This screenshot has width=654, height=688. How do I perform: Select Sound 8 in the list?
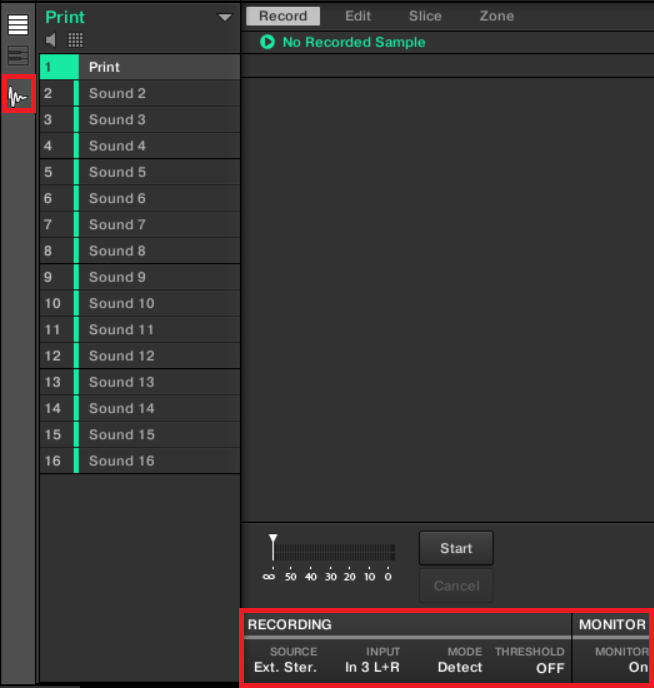click(x=140, y=251)
